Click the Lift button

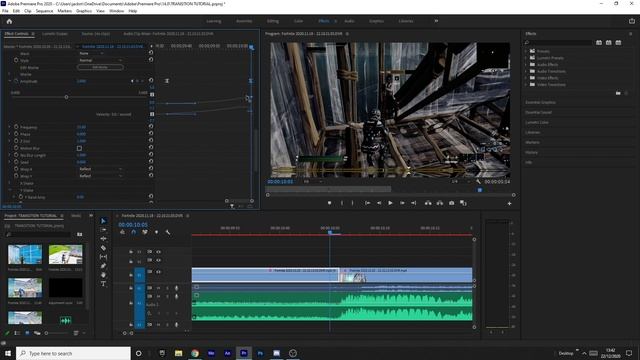(x=428, y=203)
